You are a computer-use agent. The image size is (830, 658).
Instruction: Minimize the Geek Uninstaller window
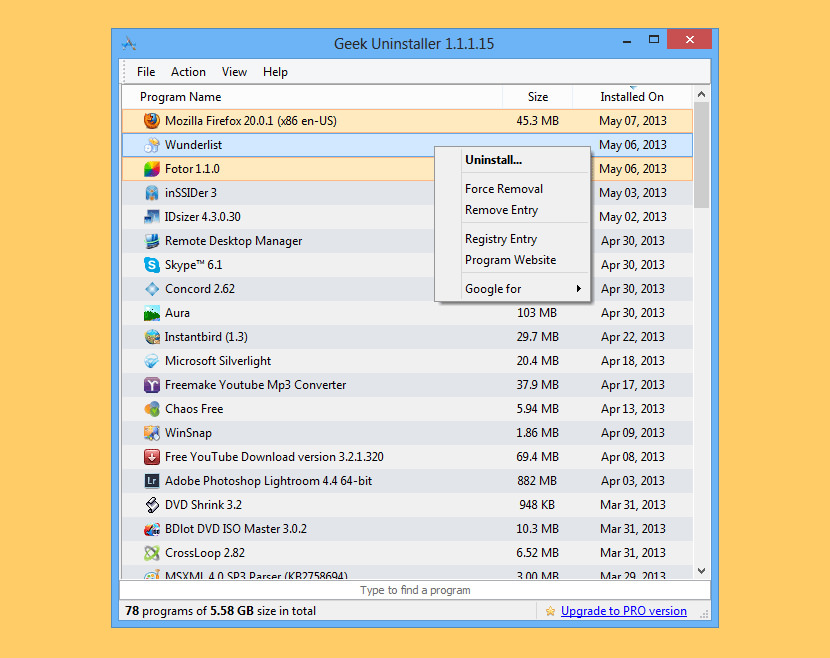coord(627,40)
